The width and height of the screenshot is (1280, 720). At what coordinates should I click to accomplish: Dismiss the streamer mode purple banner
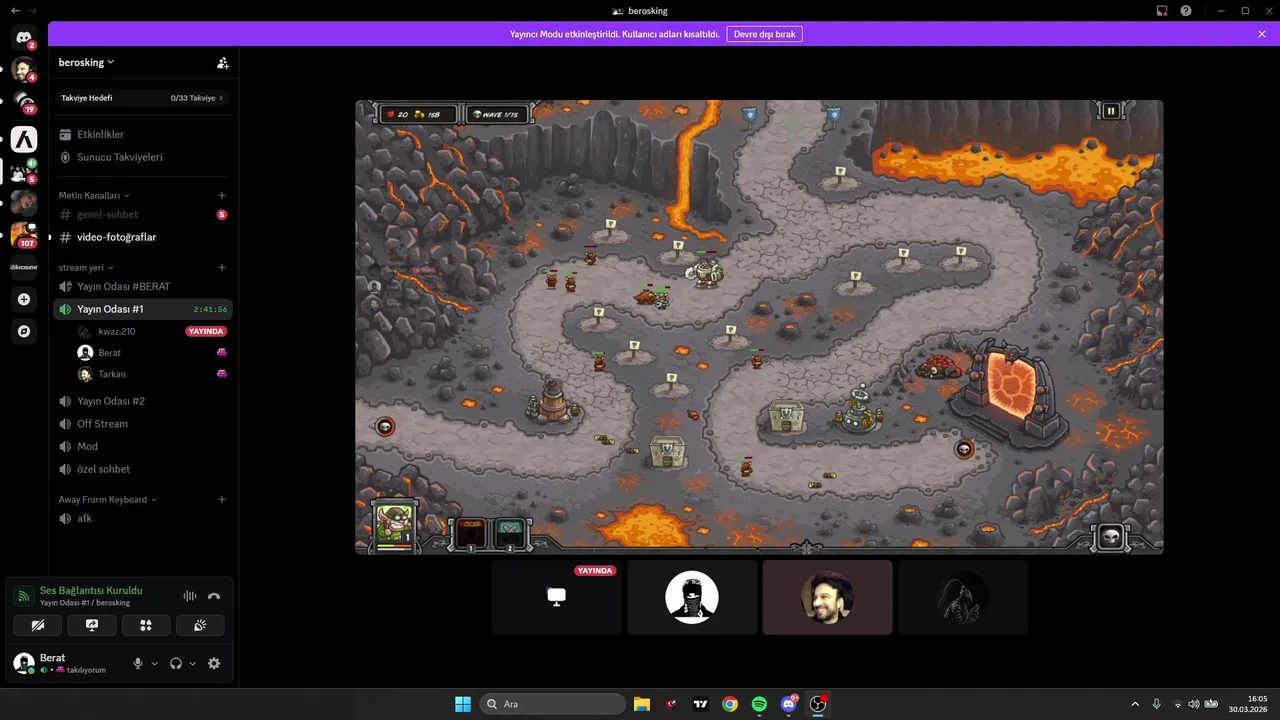click(1262, 34)
